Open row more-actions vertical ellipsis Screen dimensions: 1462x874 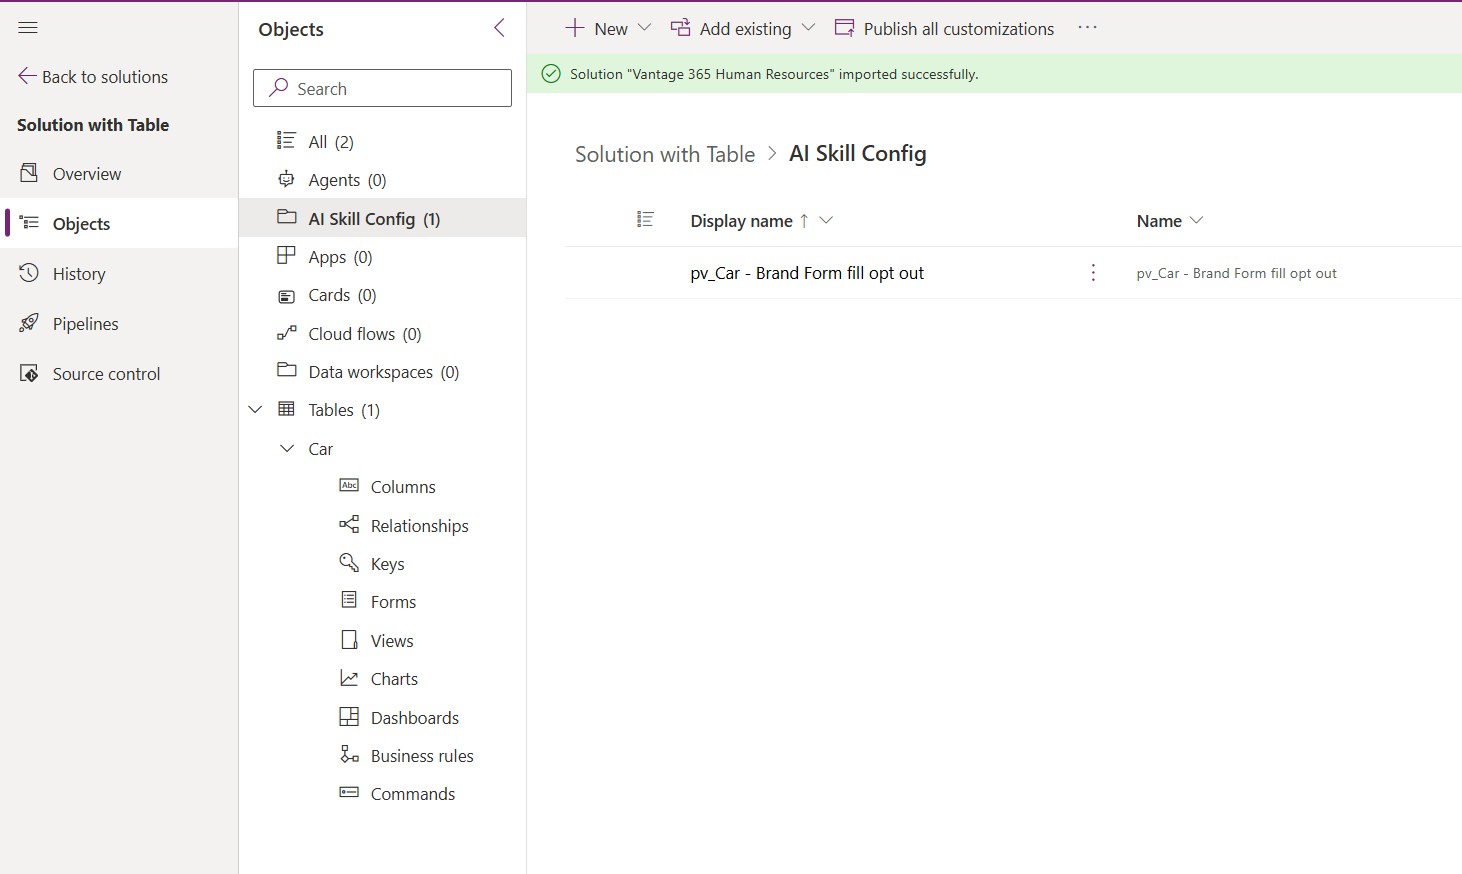click(x=1093, y=273)
